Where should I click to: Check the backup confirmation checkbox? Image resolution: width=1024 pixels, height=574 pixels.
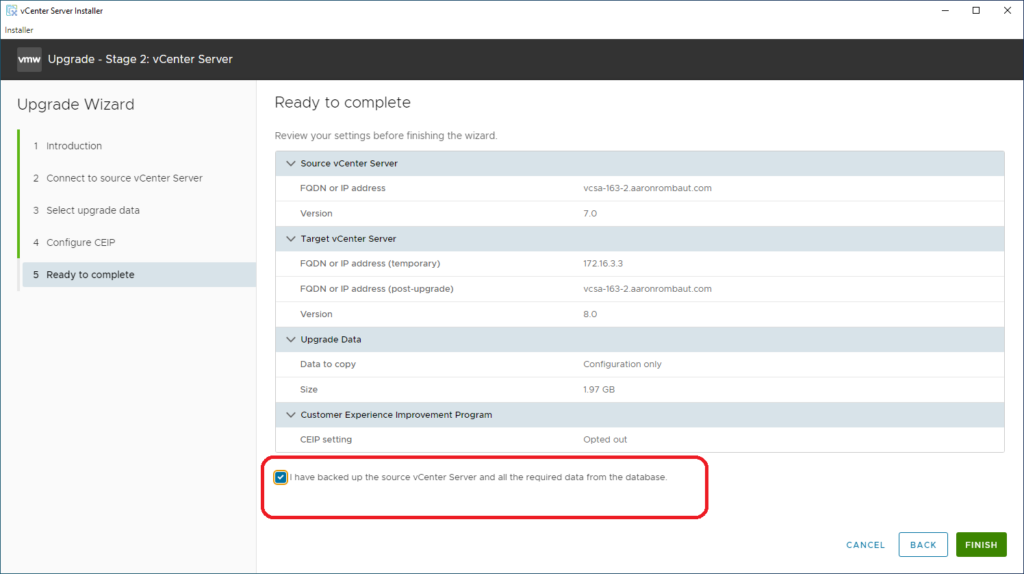click(281, 477)
